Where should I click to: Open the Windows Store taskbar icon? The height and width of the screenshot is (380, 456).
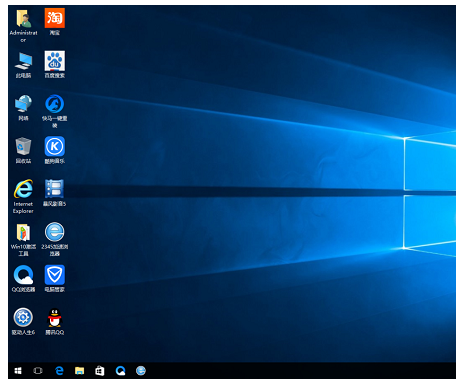coord(100,371)
